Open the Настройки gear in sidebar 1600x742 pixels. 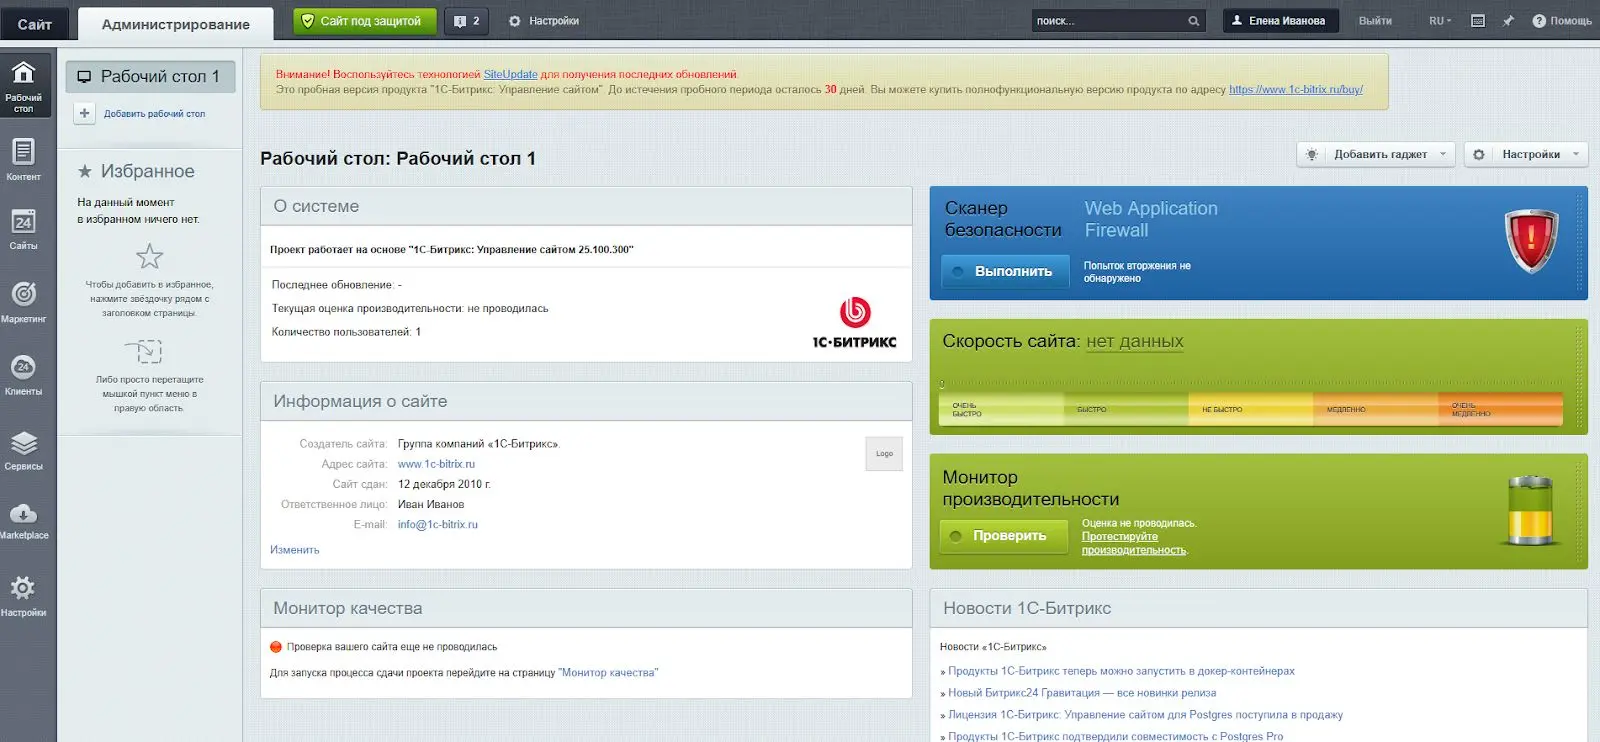pyautogui.click(x=23, y=594)
